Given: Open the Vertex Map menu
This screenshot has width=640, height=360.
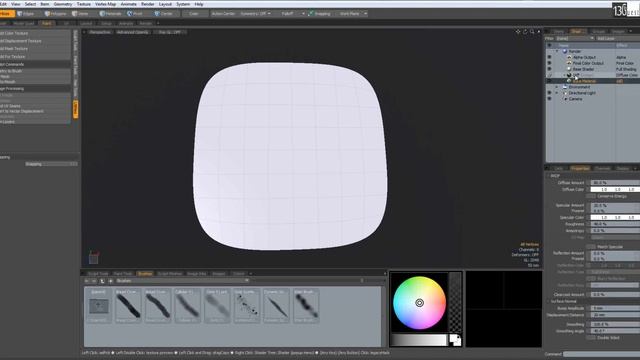Looking at the screenshot, I should click(106, 4).
